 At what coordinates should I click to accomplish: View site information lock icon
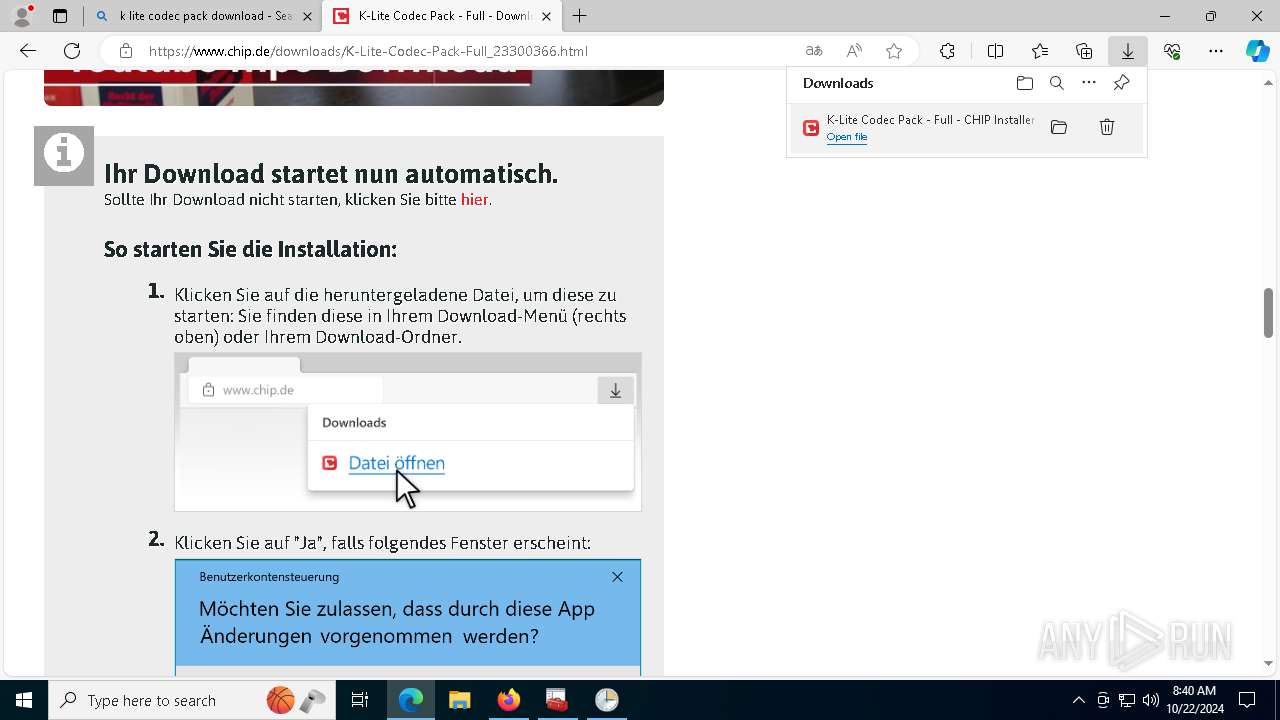tap(125, 51)
